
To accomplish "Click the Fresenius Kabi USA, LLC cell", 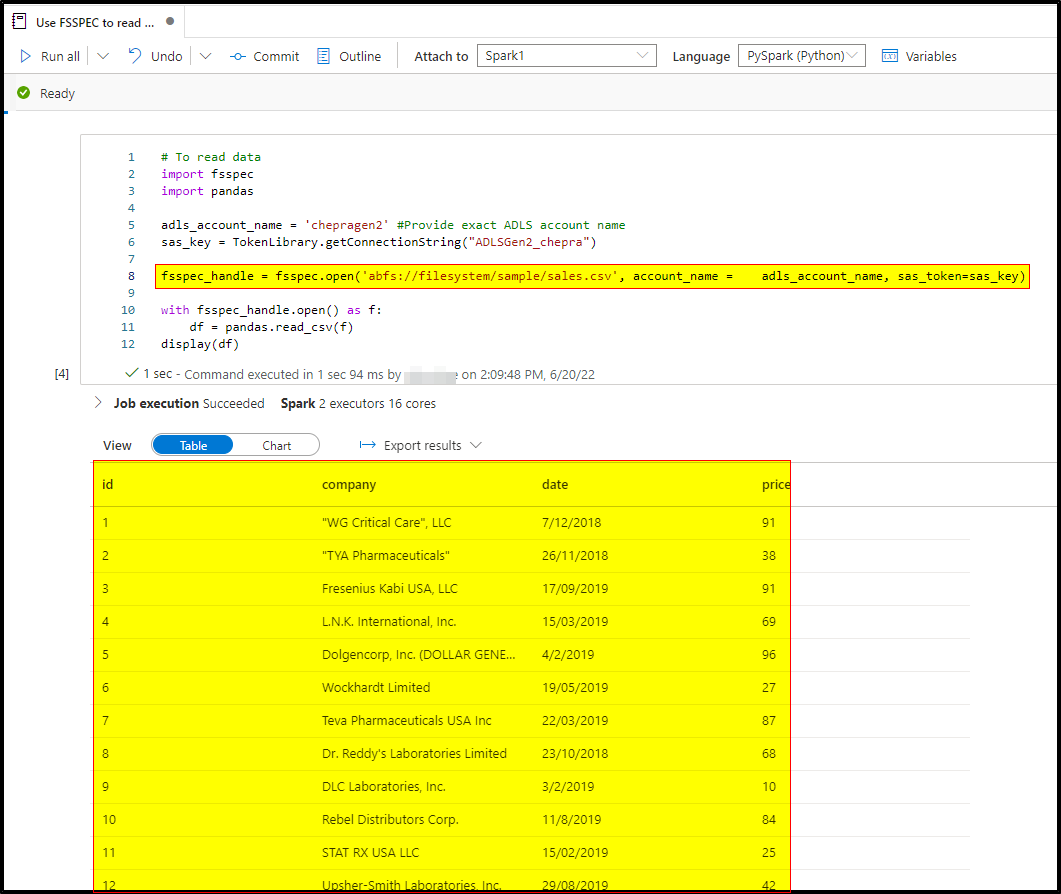I will coord(390,589).
